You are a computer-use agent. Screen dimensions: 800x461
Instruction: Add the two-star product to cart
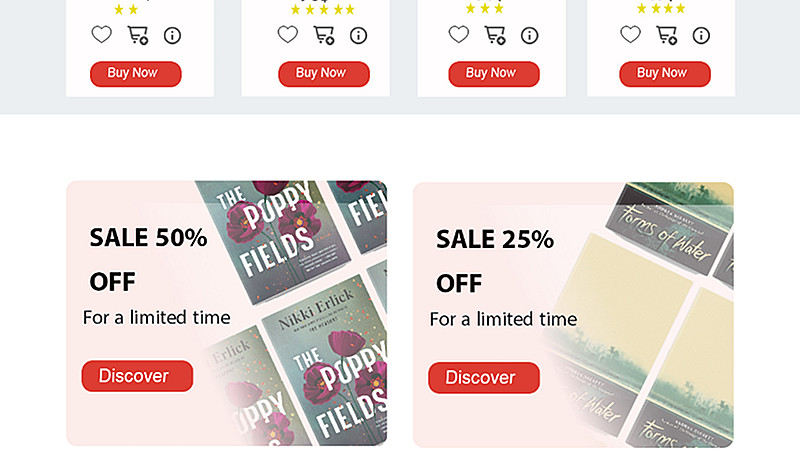click(x=138, y=36)
